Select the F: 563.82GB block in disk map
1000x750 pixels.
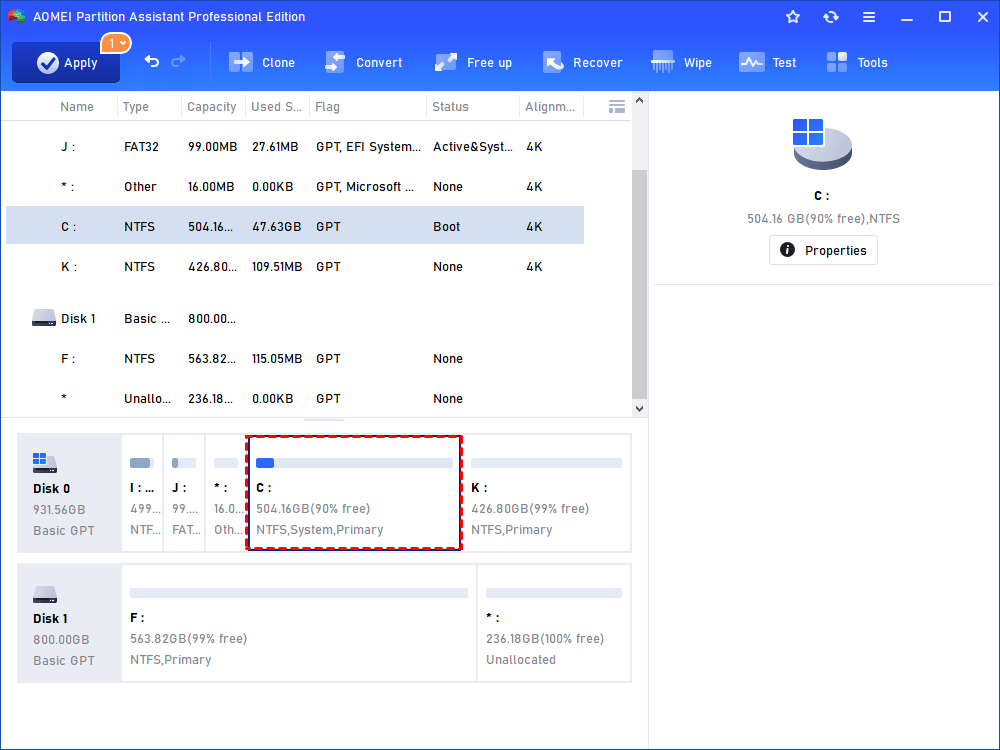click(299, 623)
